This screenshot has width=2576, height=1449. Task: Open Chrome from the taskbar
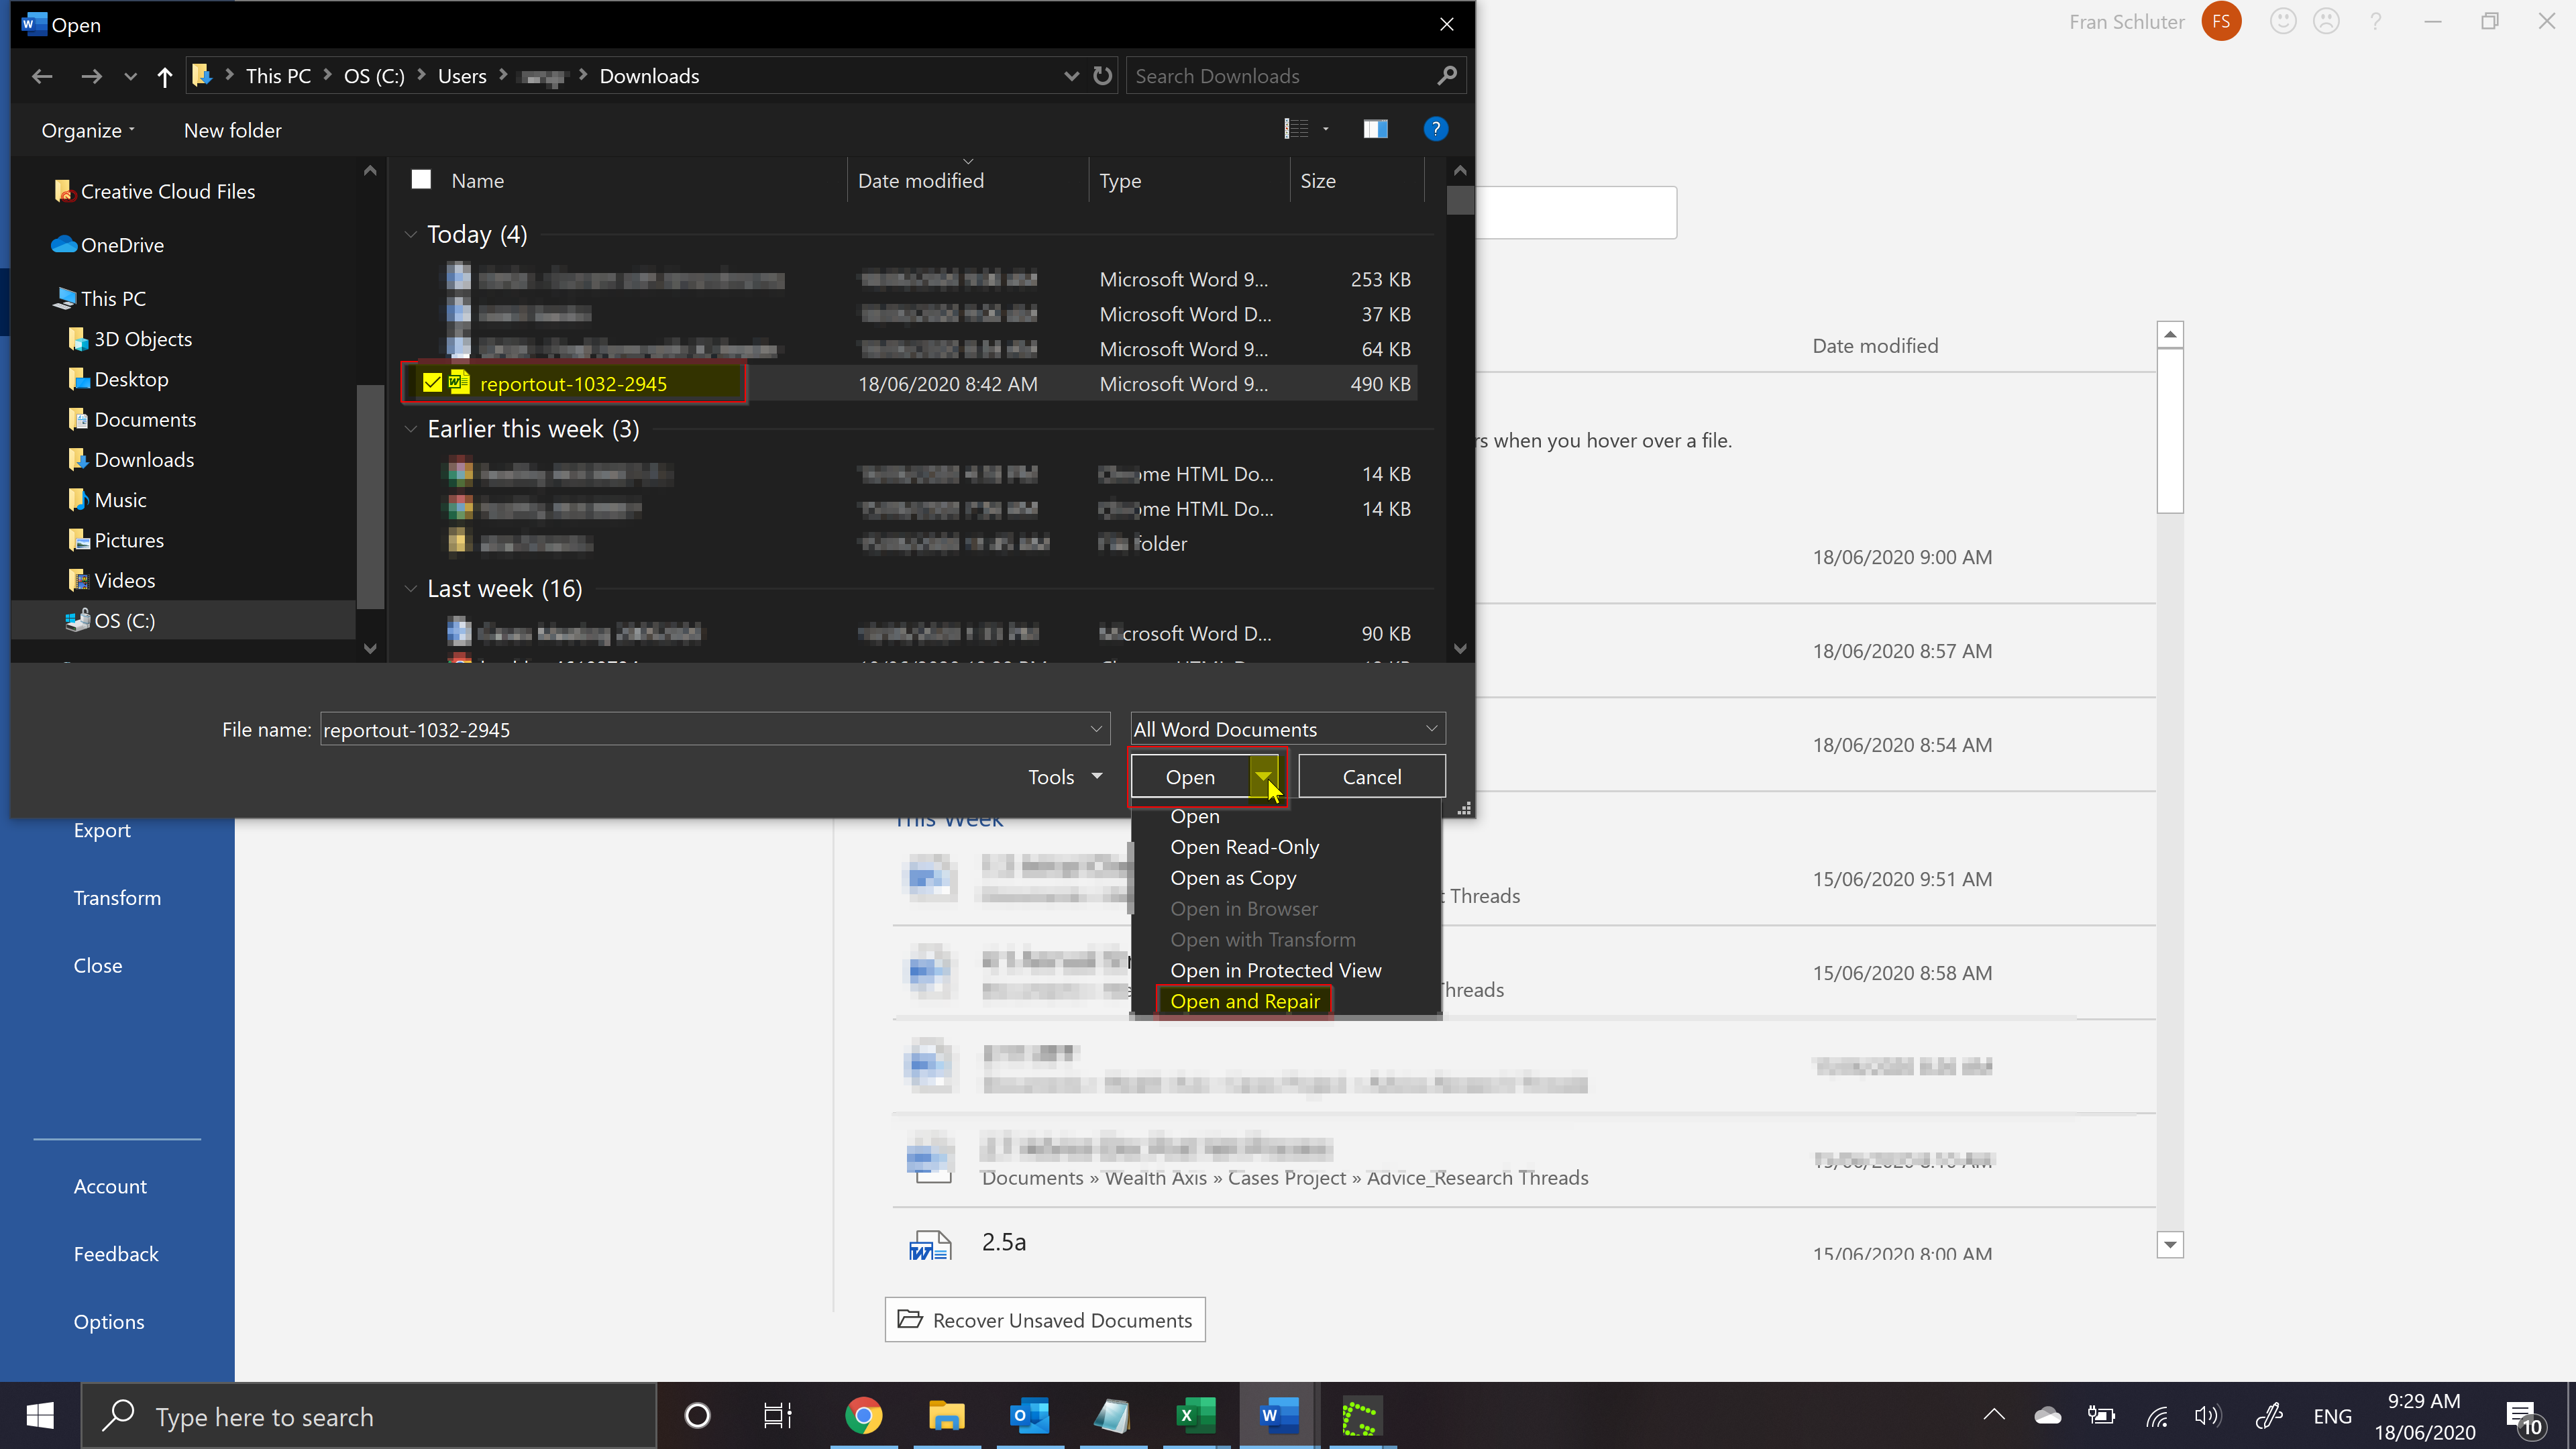click(x=863, y=1416)
